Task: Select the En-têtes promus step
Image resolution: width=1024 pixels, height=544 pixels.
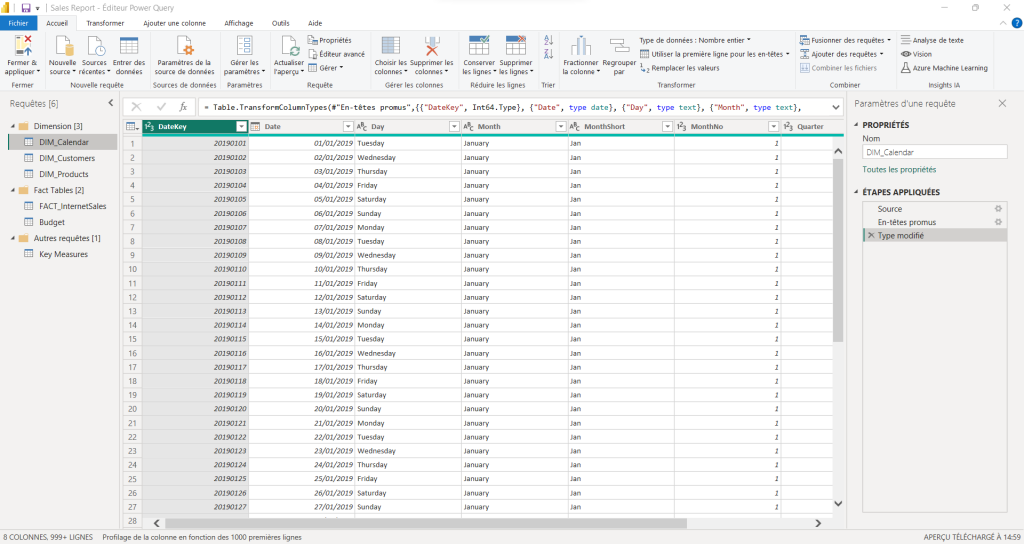Action: (935, 222)
